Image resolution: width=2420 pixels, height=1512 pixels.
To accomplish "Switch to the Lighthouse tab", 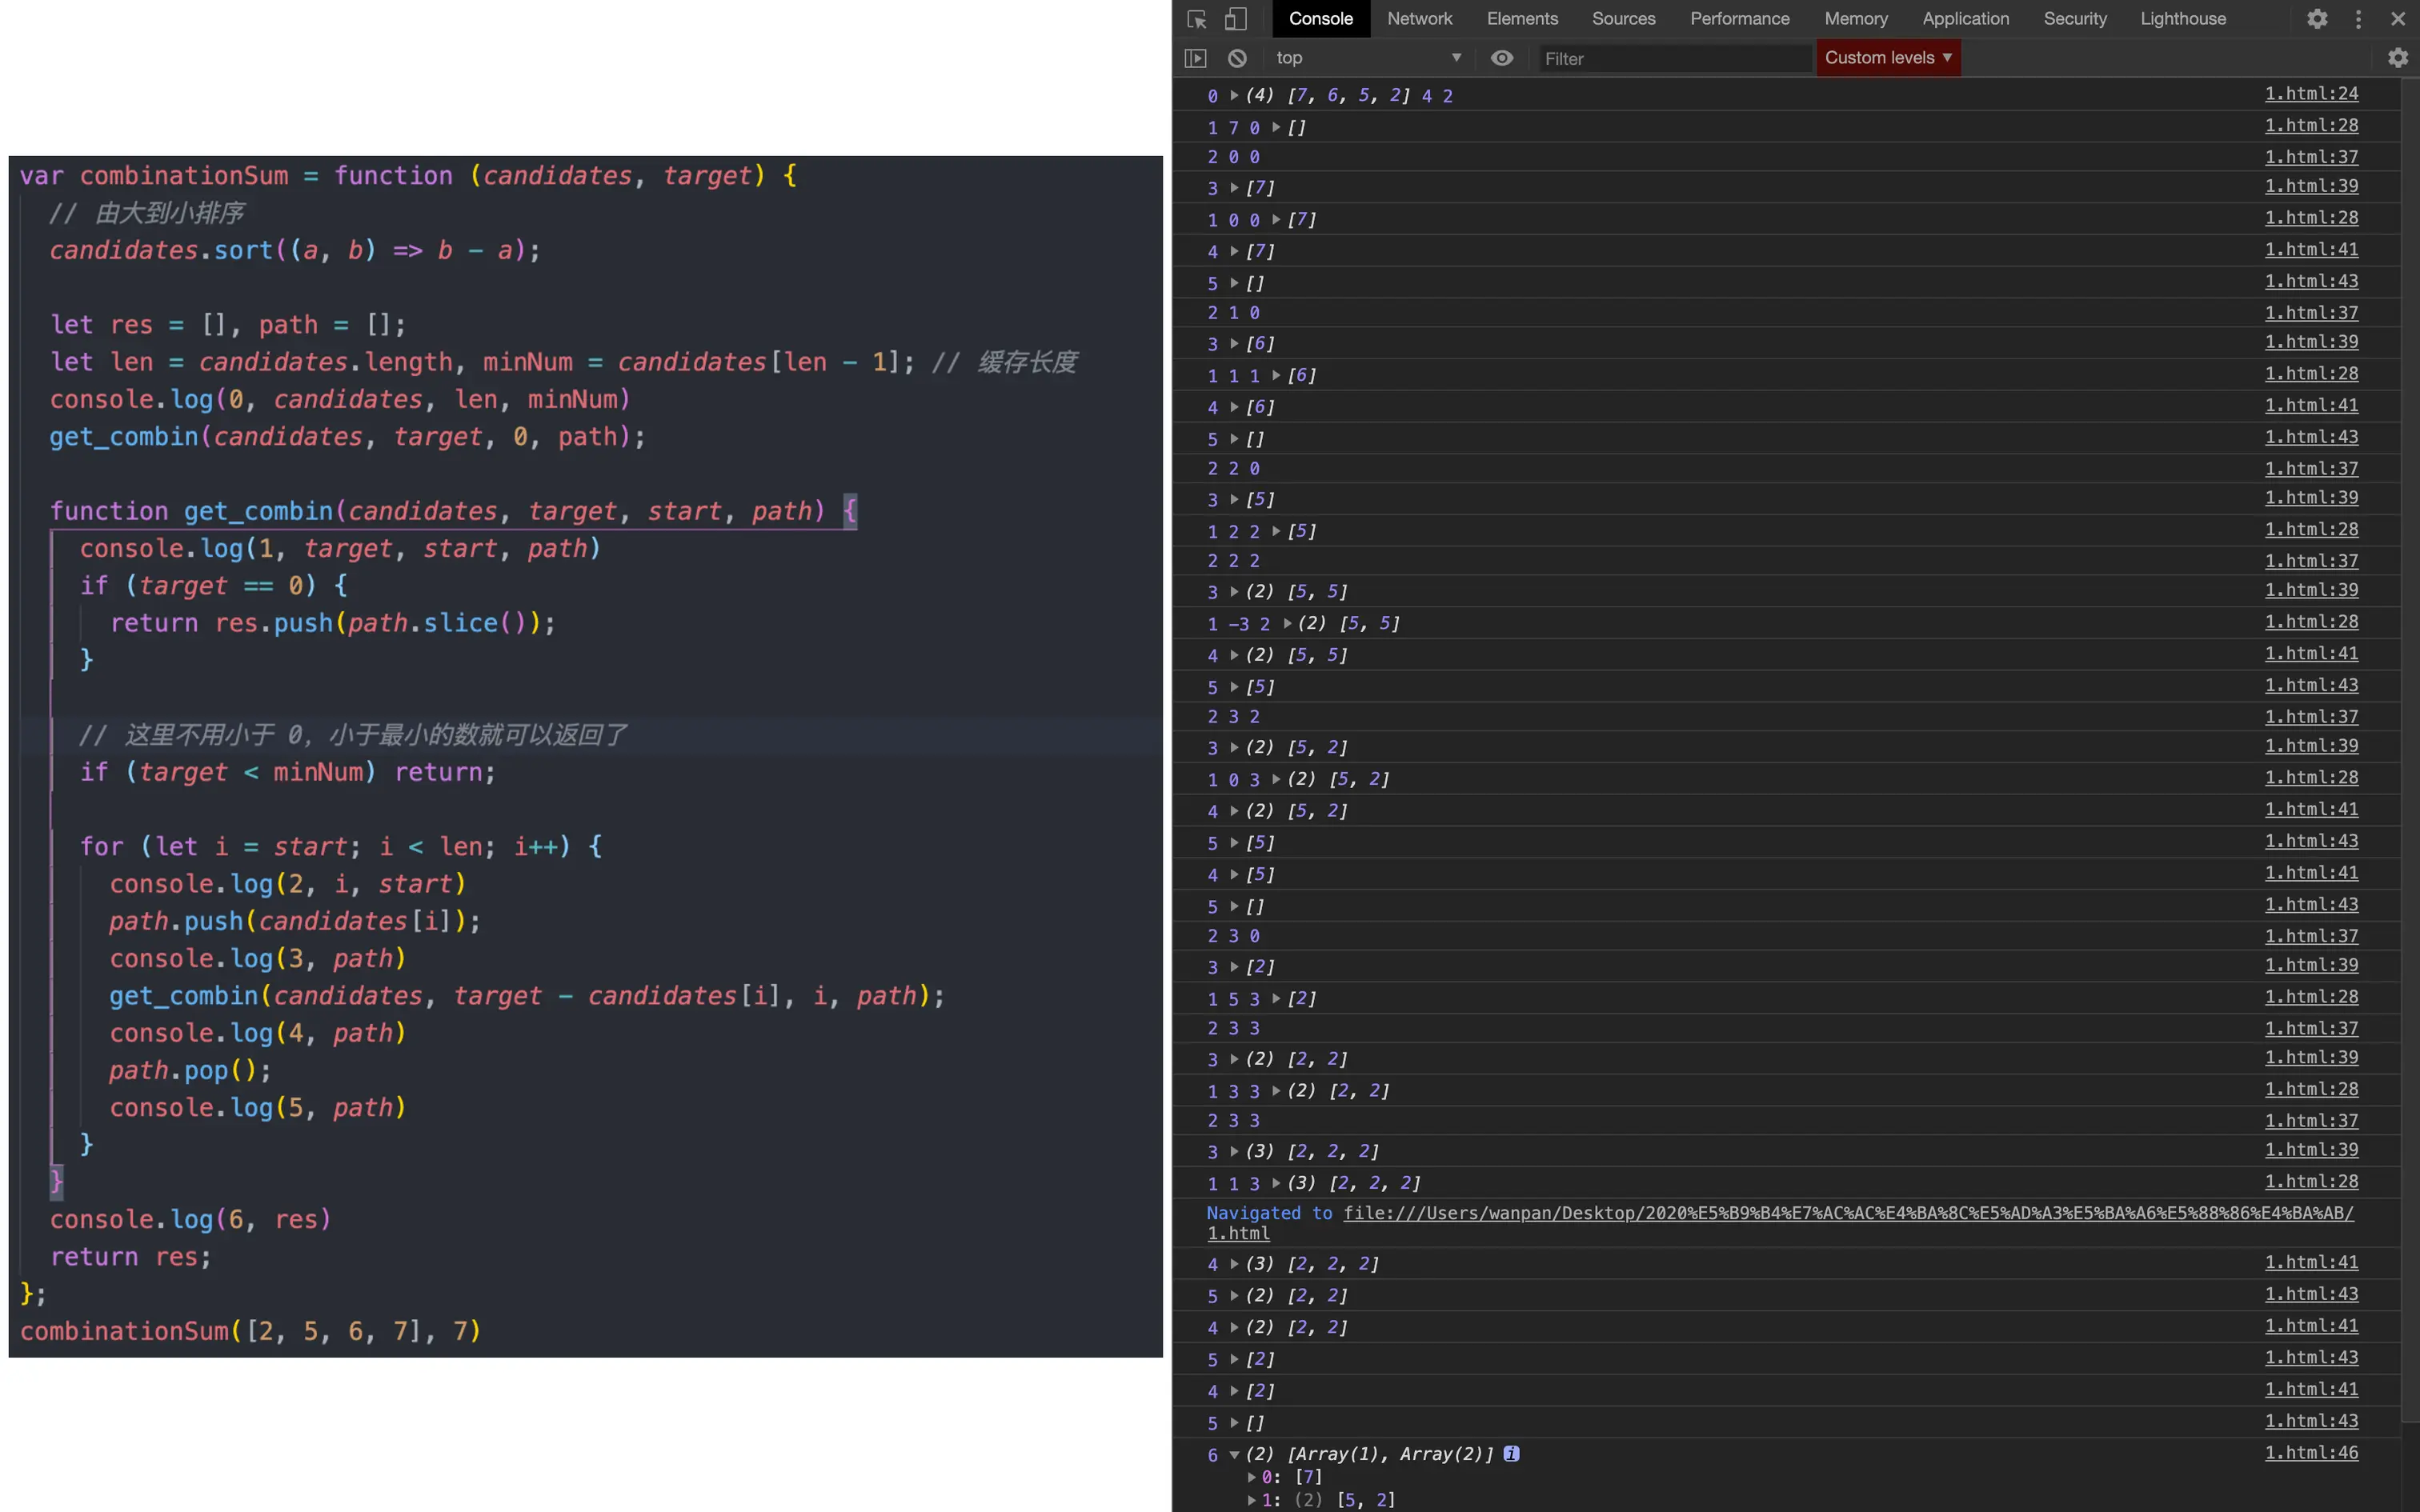I will 2182,19.
